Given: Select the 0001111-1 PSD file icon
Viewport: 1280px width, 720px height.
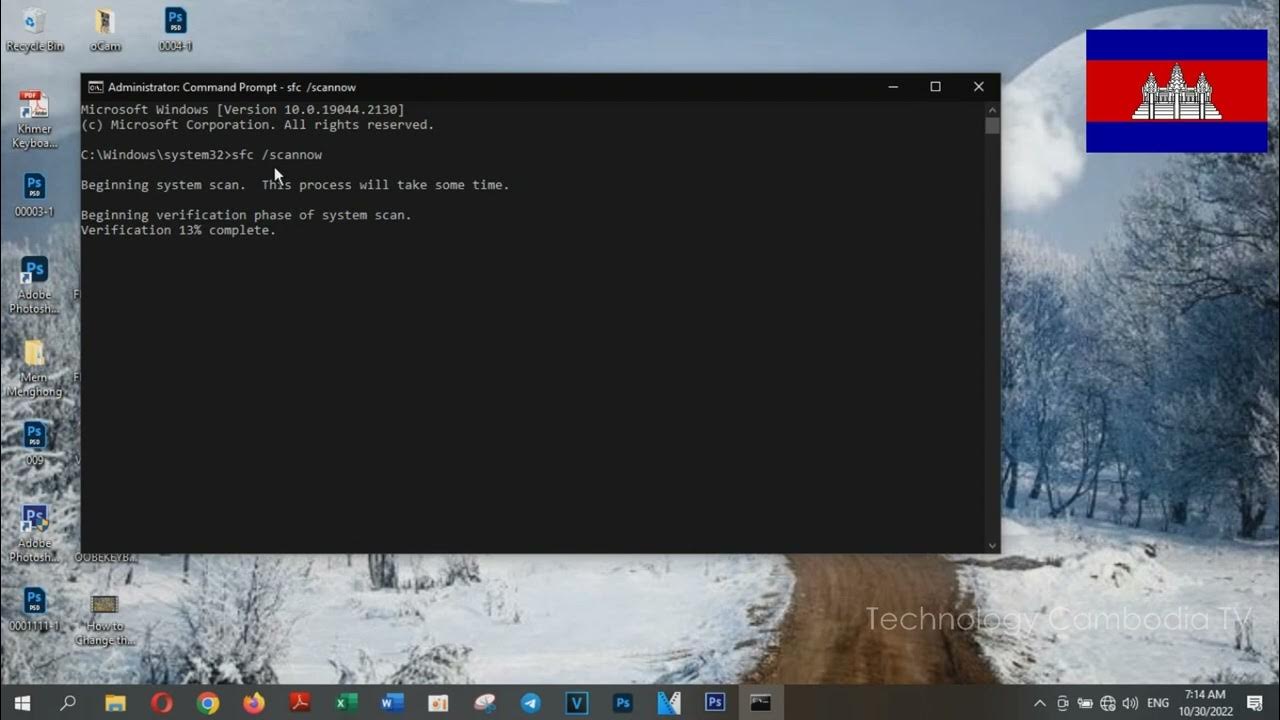Looking at the screenshot, I should tap(34, 608).
